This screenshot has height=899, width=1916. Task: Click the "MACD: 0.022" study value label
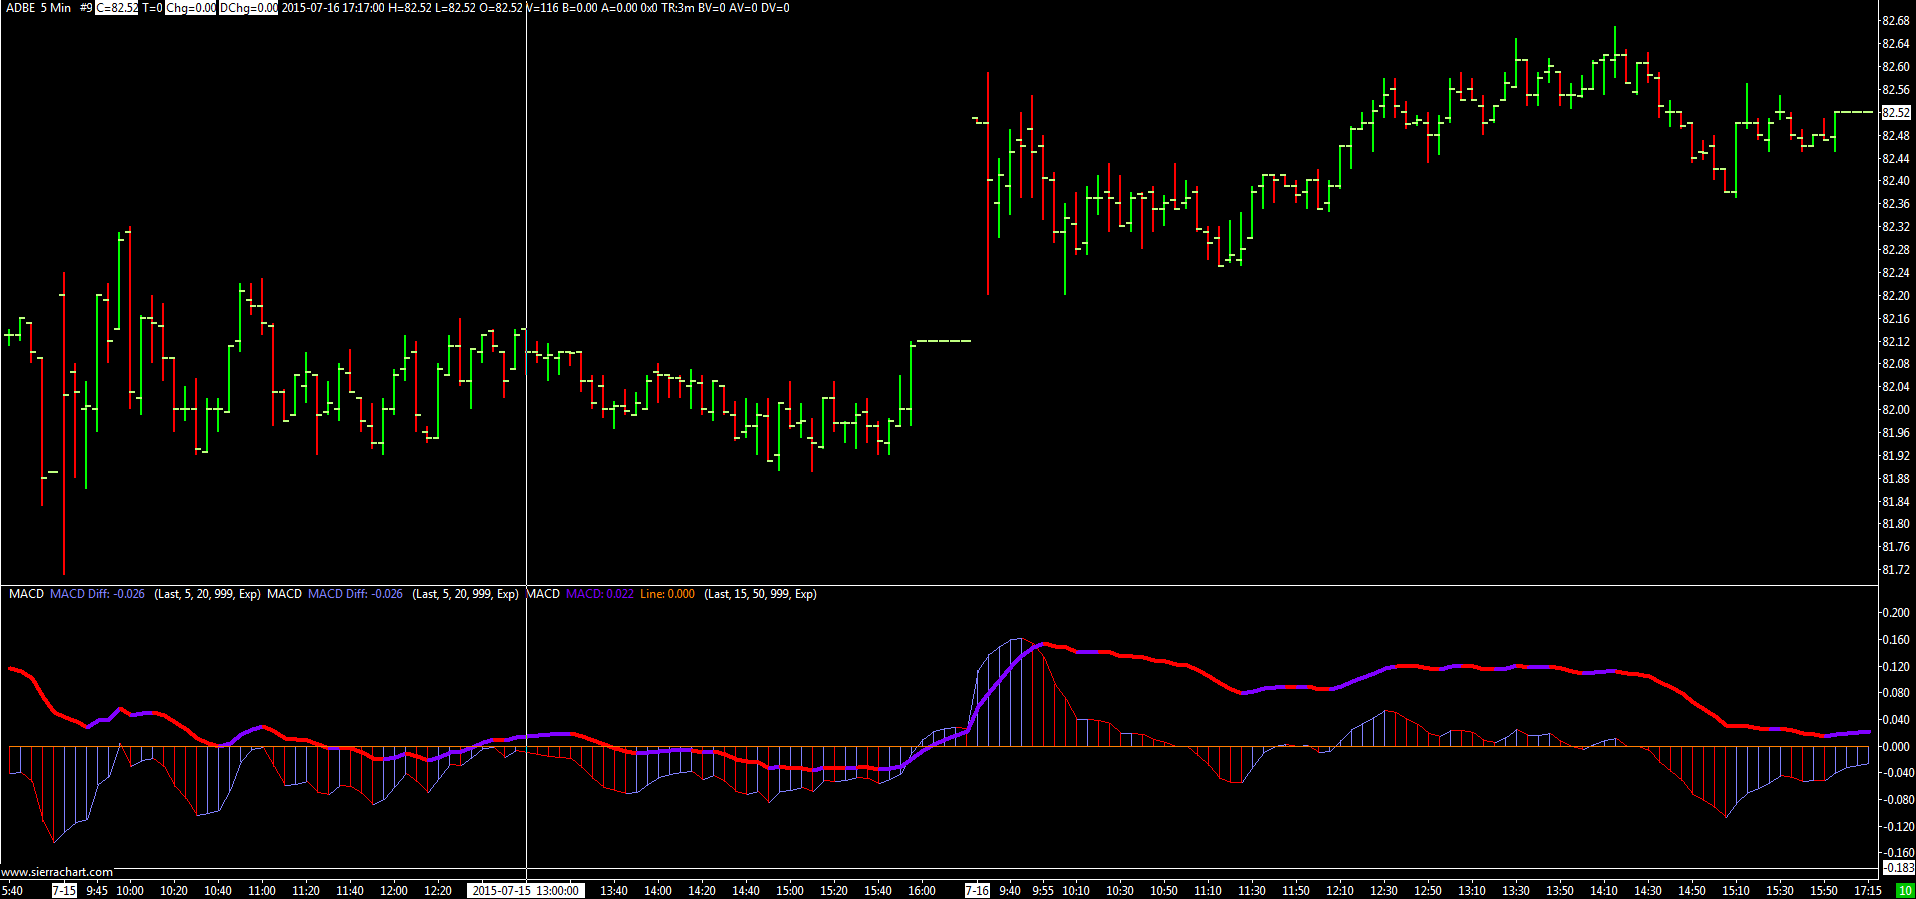[600, 594]
